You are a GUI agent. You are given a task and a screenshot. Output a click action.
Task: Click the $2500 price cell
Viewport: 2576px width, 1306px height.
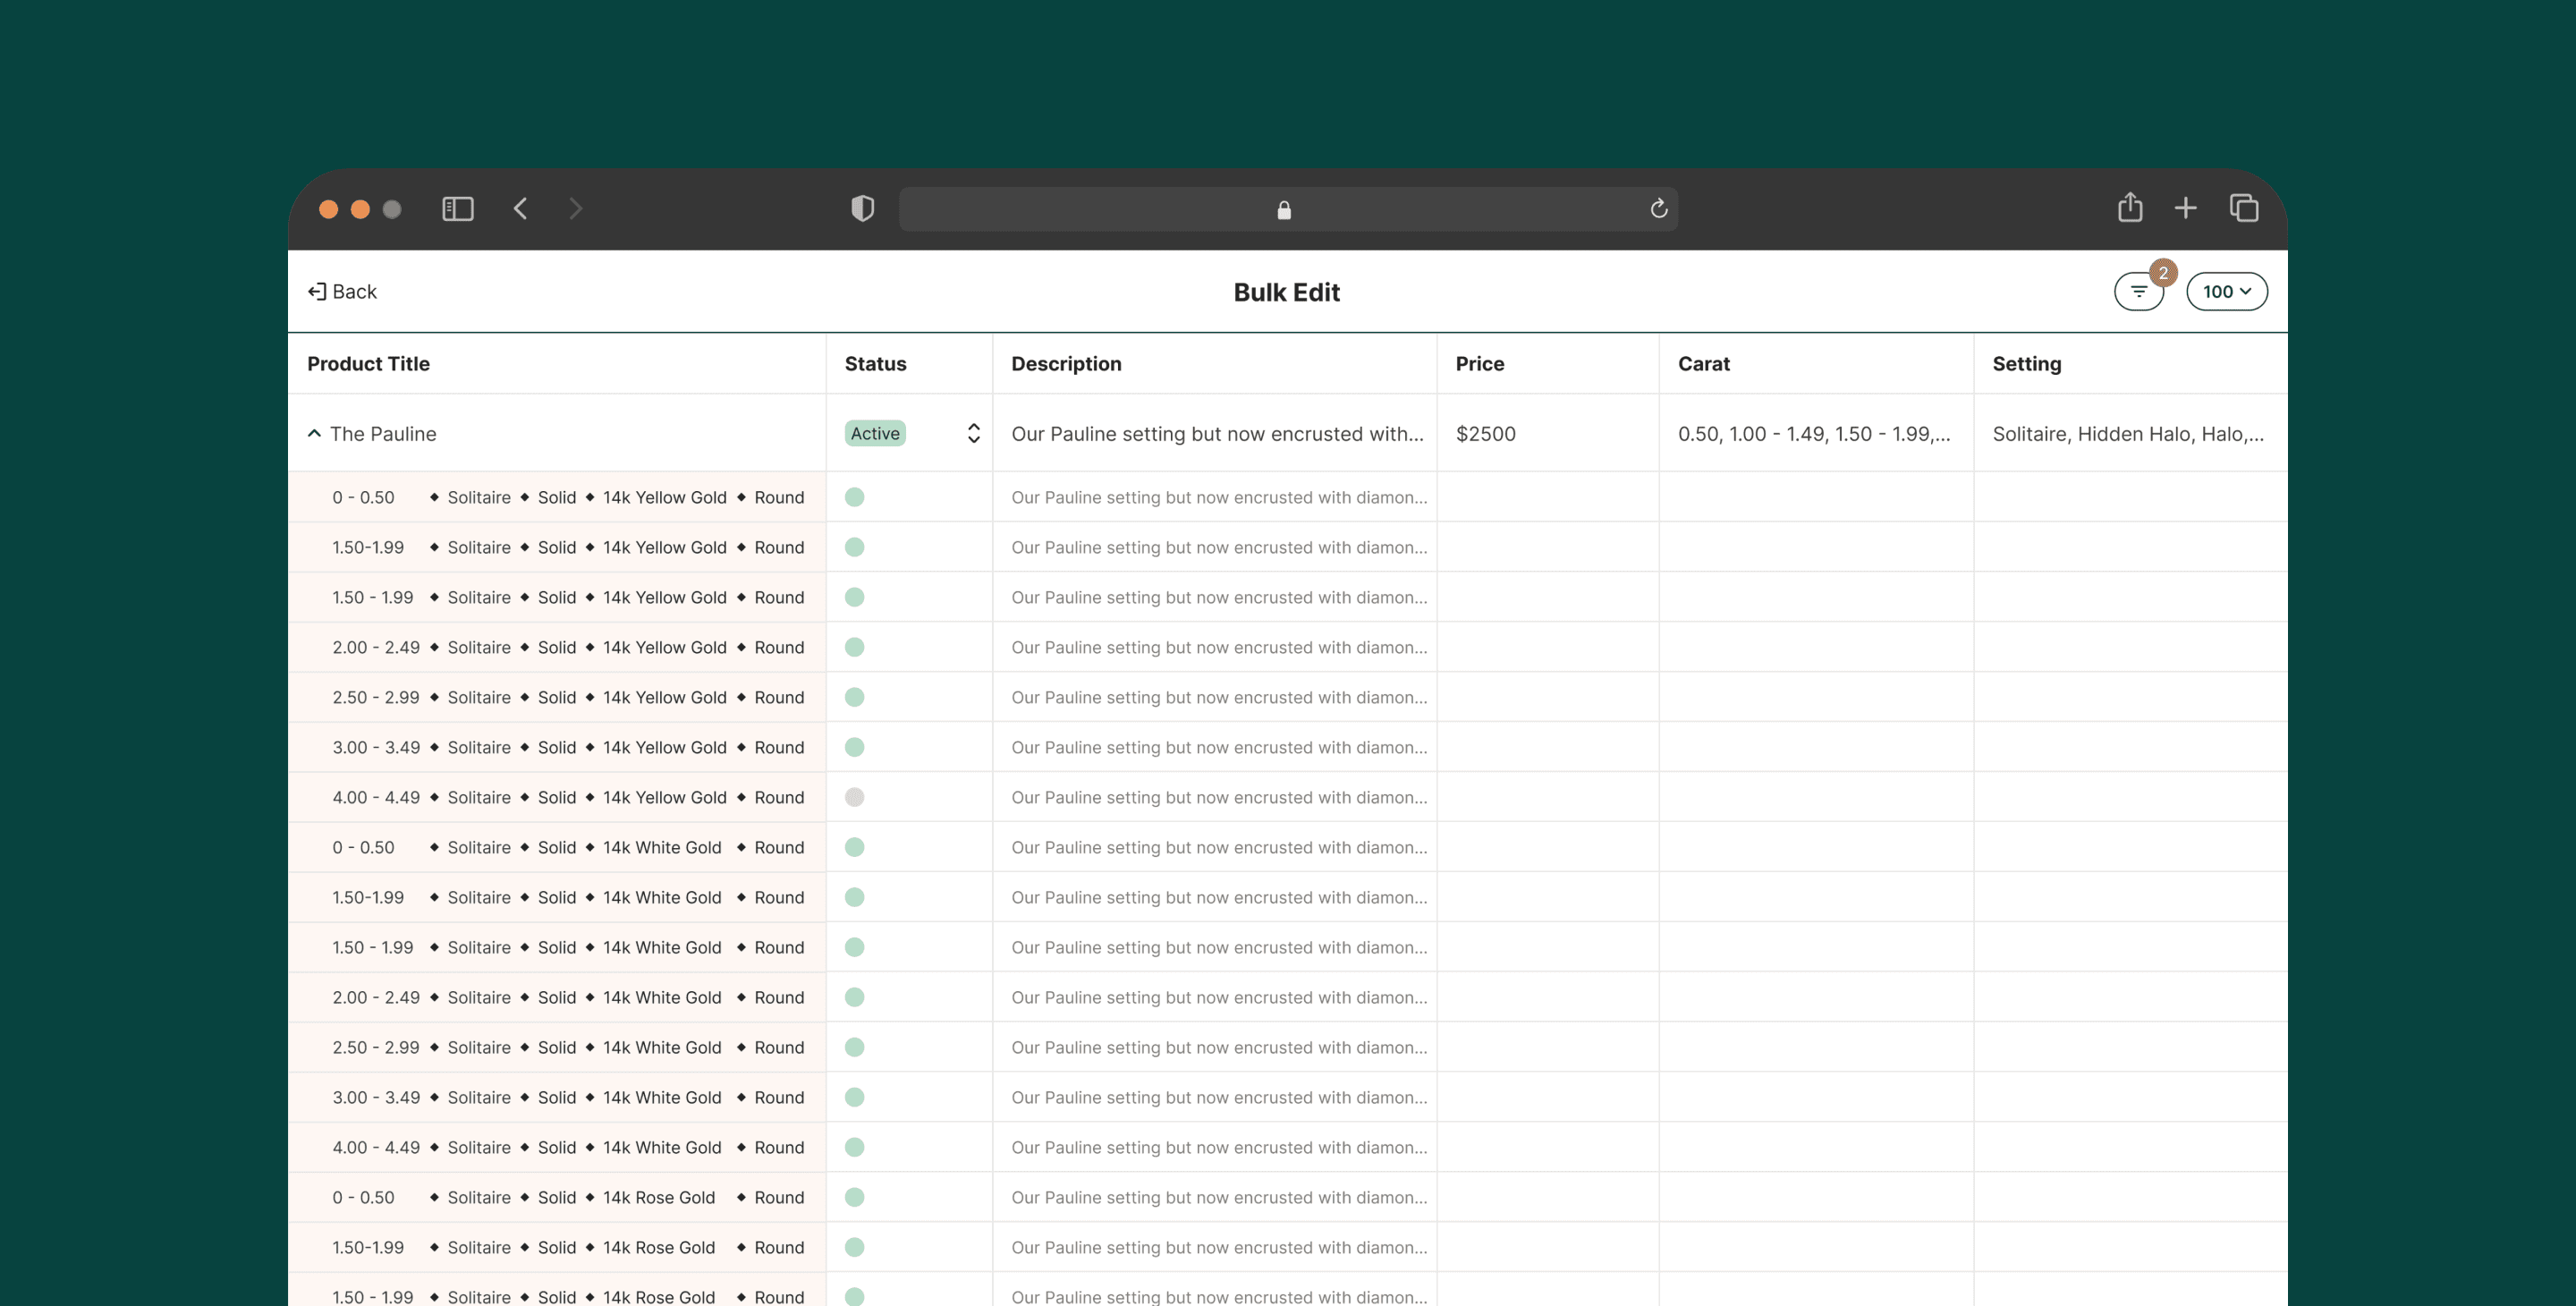click(x=1485, y=434)
